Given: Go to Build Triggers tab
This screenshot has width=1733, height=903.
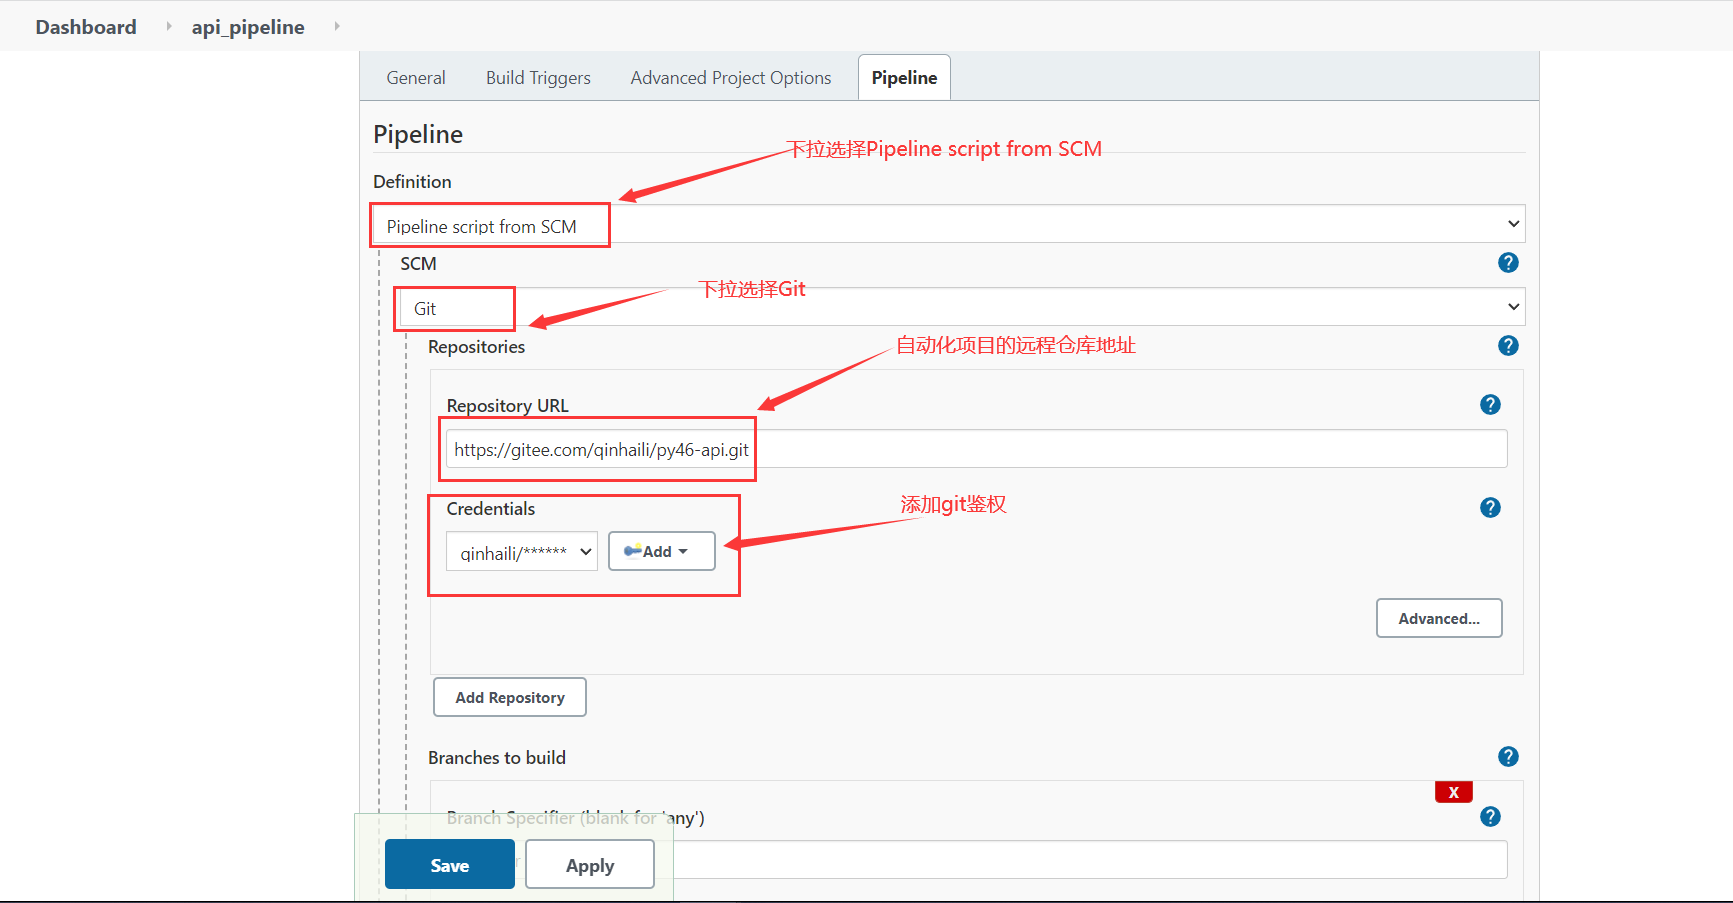Looking at the screenshot, I should [538, 78].
